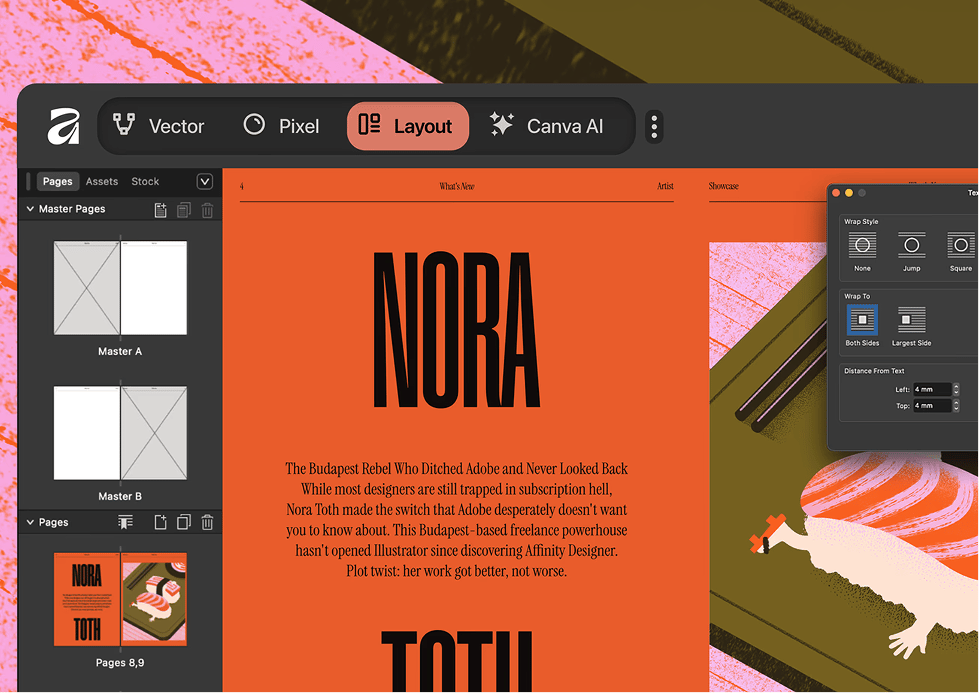Switch to the Vector studio
Image resolution: width=979 pixels, height=693 pixels.
pyautogui.click(x=159, y=126)
